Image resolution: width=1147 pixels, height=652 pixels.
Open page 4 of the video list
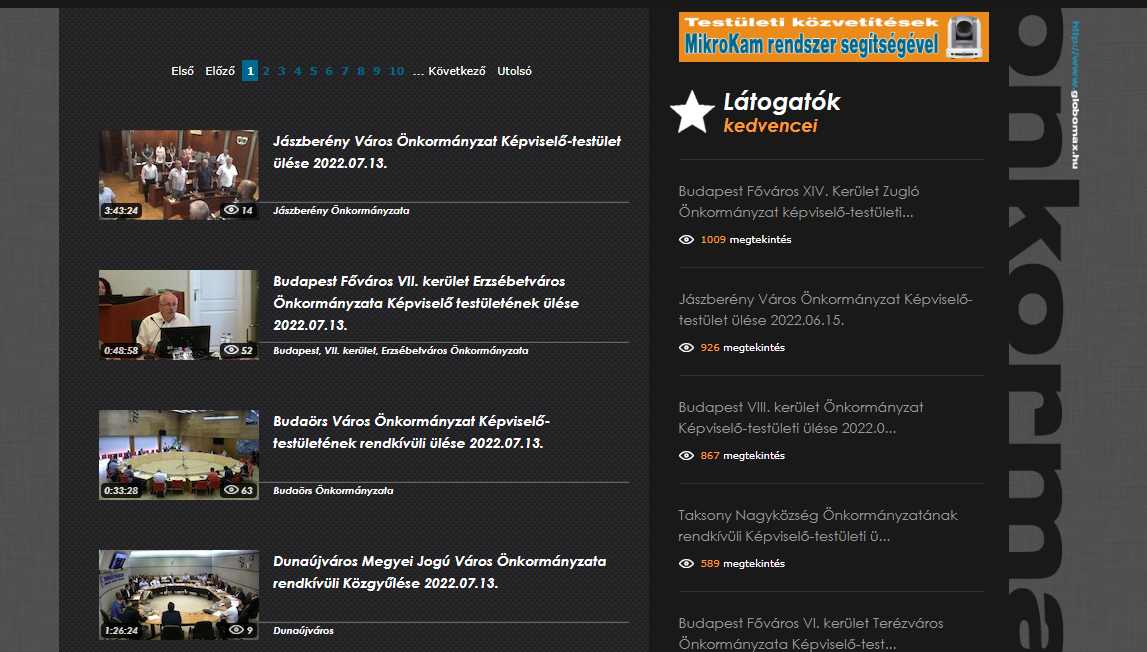point(298,71)
